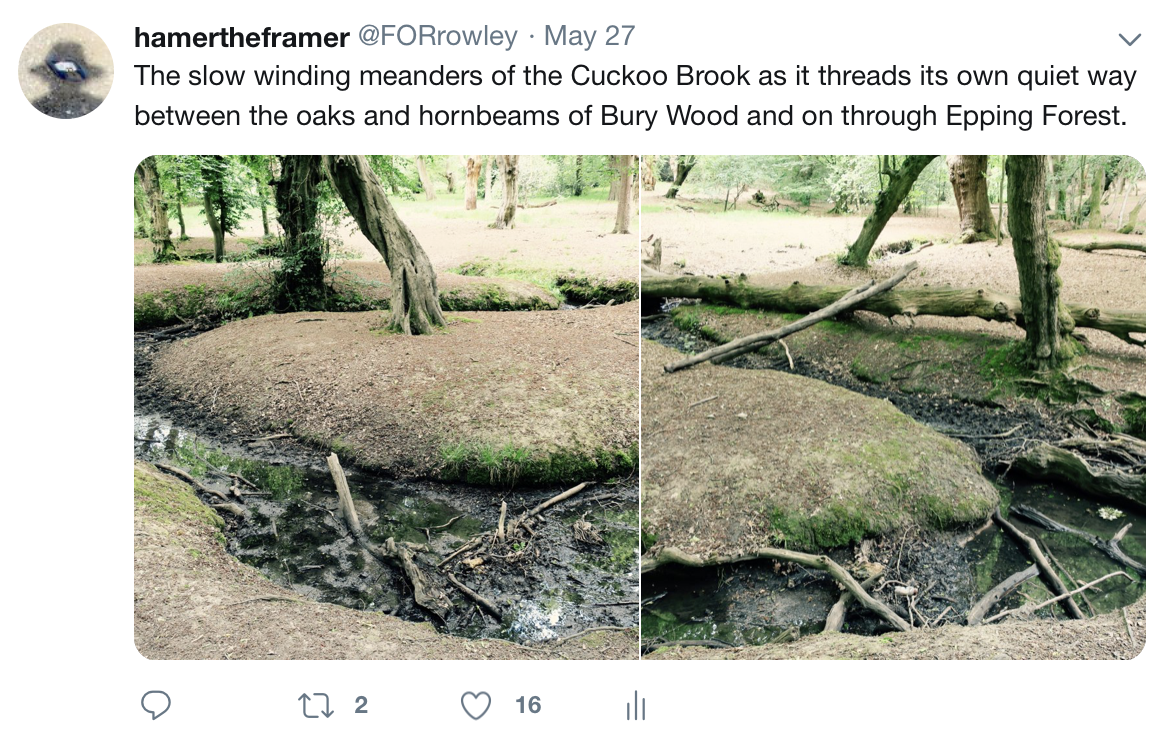
Task: View the right photo with fallen log
Action: click(893, 407)
